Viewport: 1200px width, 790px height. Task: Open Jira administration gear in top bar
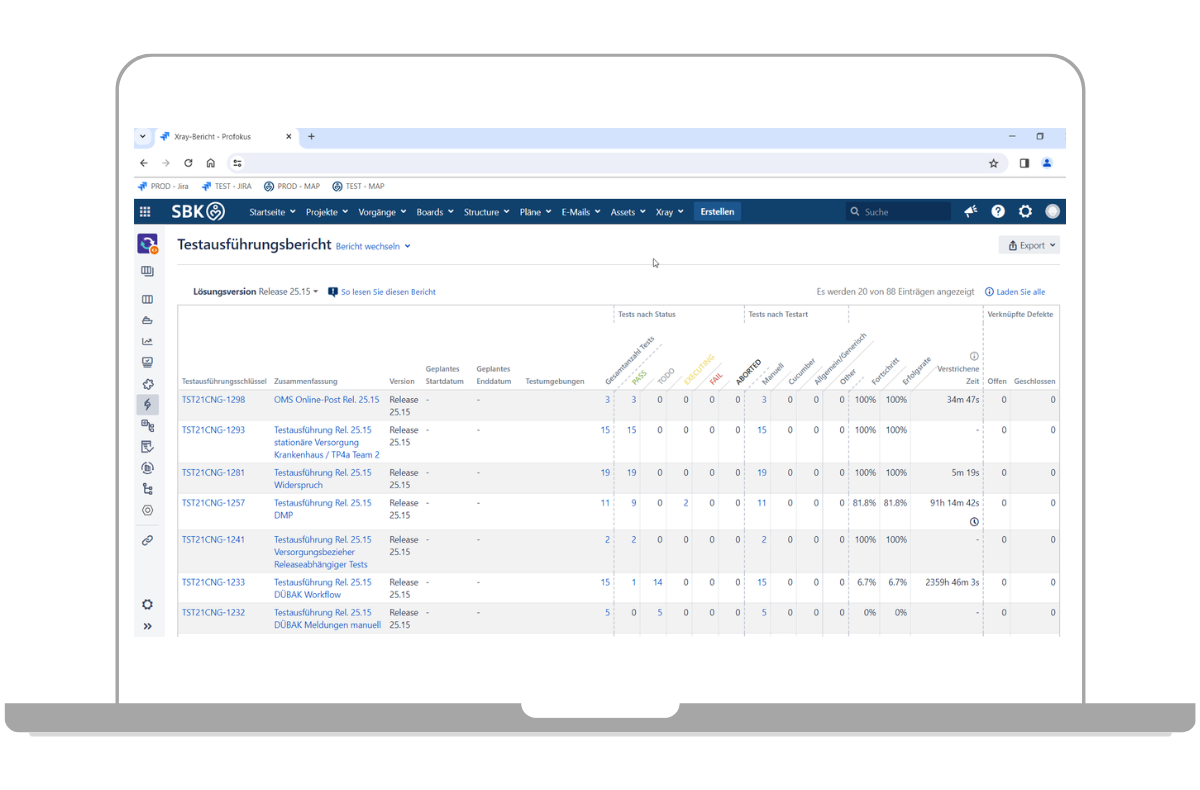1025,212
